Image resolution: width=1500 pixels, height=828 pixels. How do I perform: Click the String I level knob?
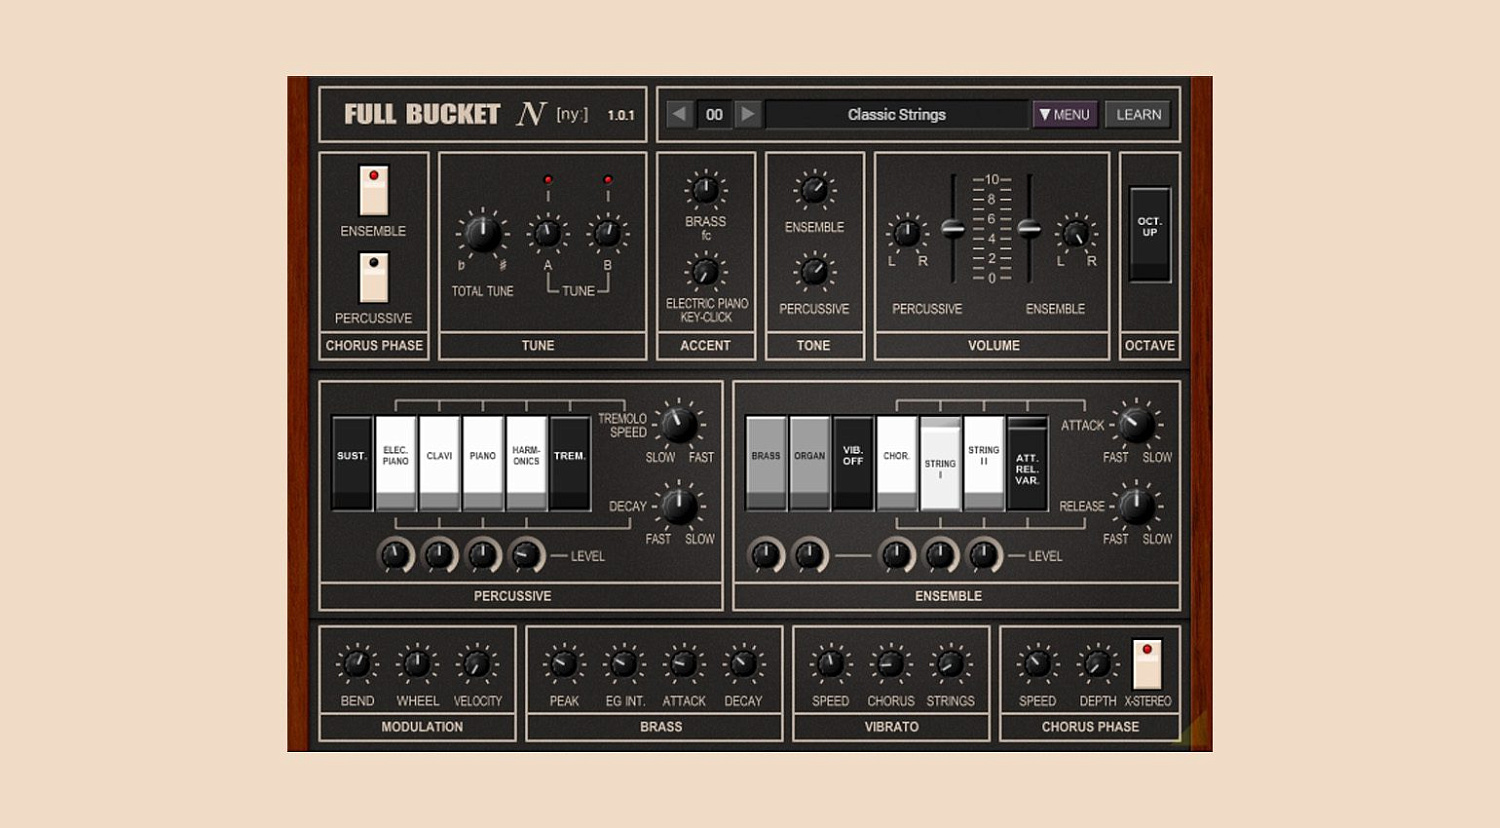(x=941, y=555)
